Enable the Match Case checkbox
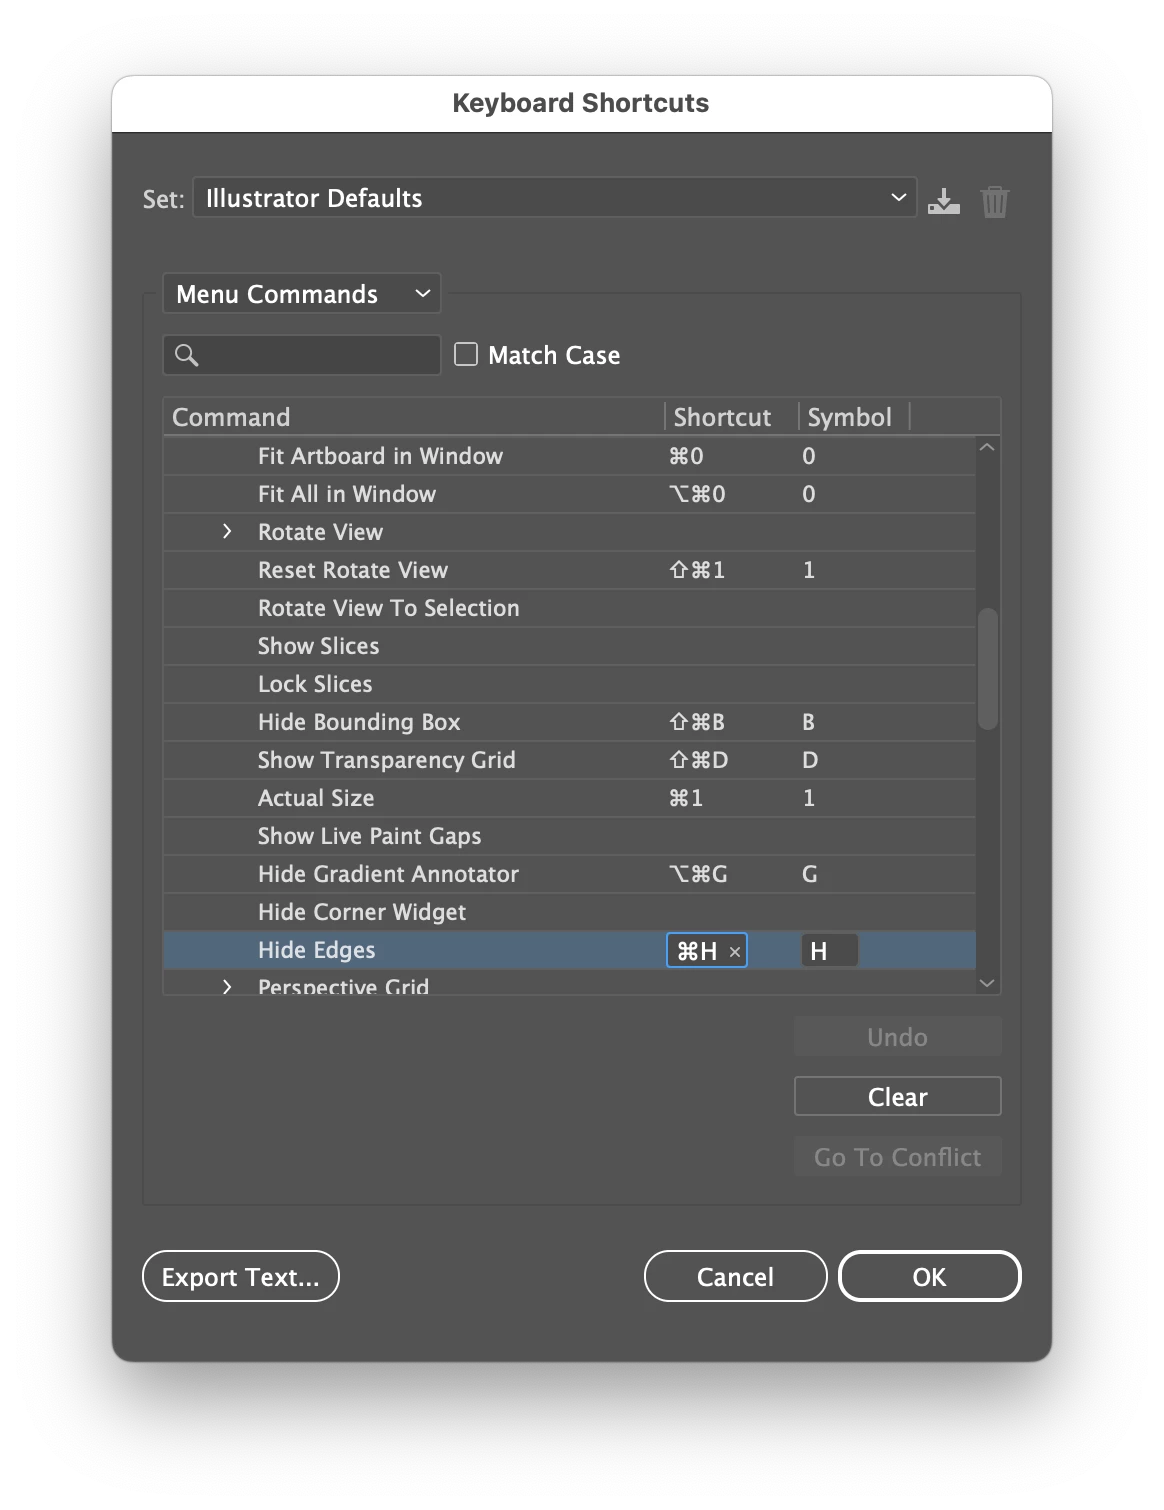This screenshot has height=1510, width=1164. pyautogui.click(x=466, y=354)
